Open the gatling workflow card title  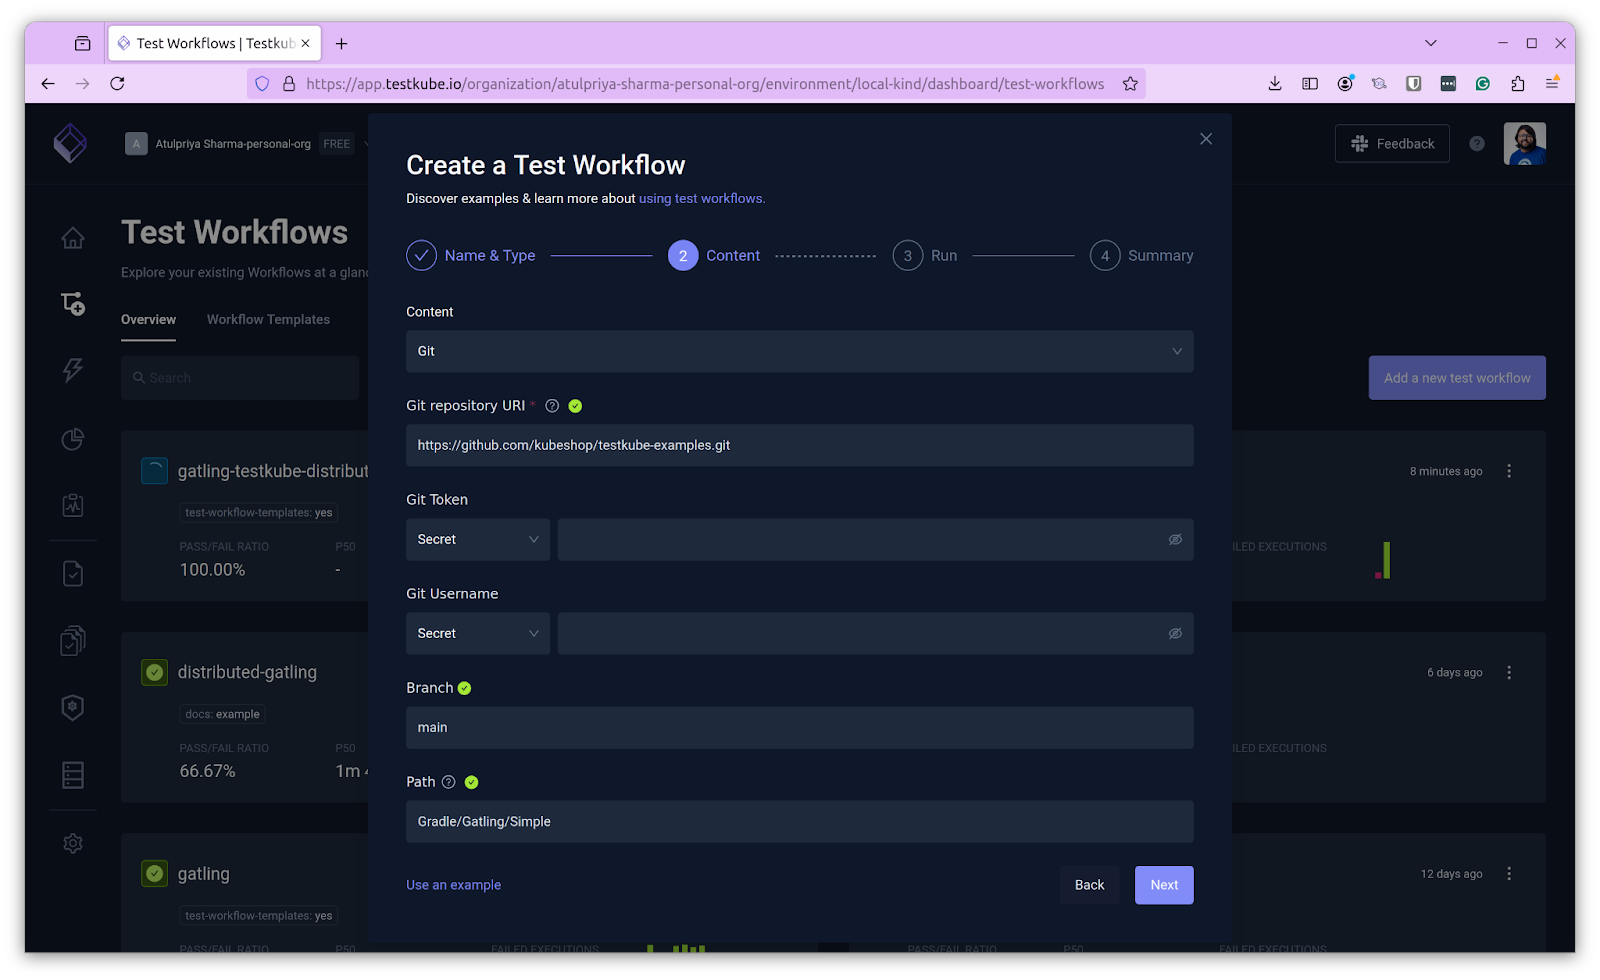pyautogui.click(x=203, y=874)
